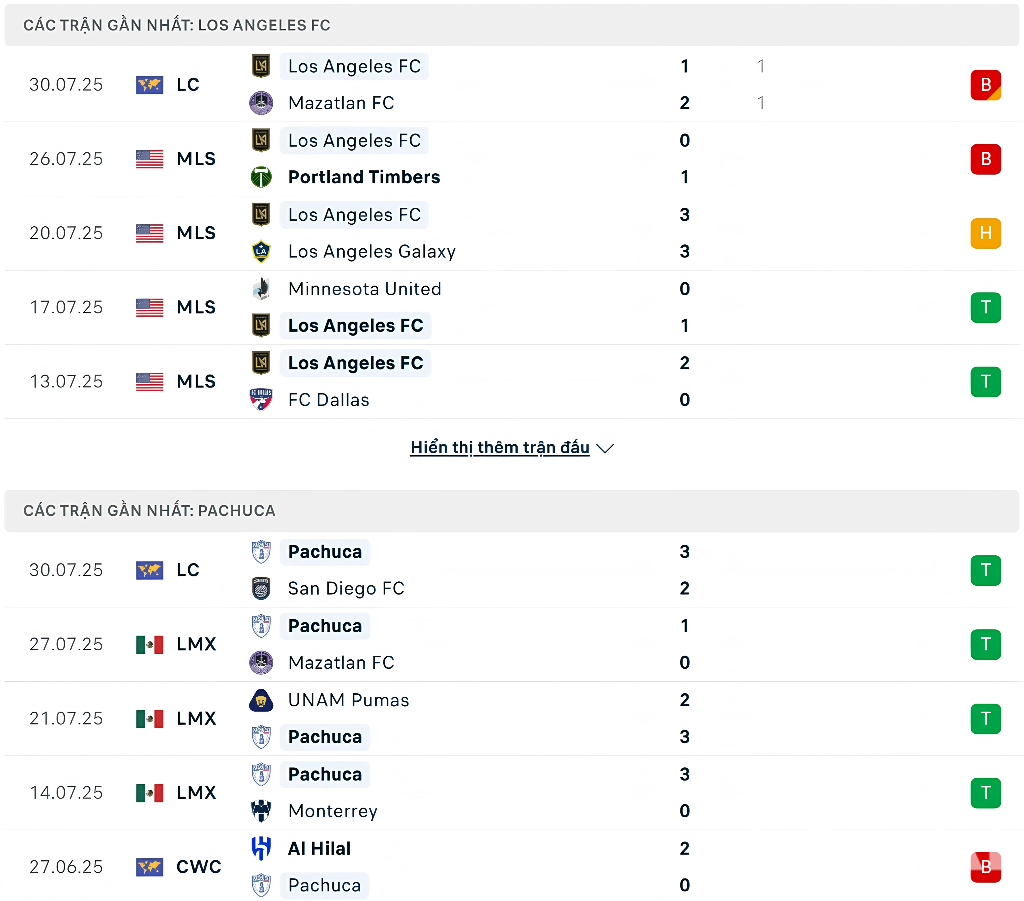Click the UNAM Pumas logo icon
This screenshot has height=901, width=1024.
click(261, 700)
